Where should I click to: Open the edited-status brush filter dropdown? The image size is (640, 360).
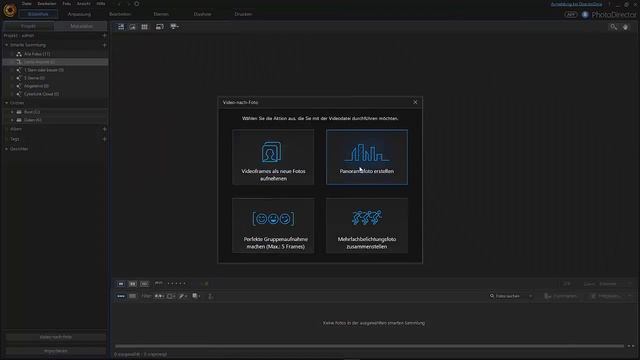click(x=183, y=296)
